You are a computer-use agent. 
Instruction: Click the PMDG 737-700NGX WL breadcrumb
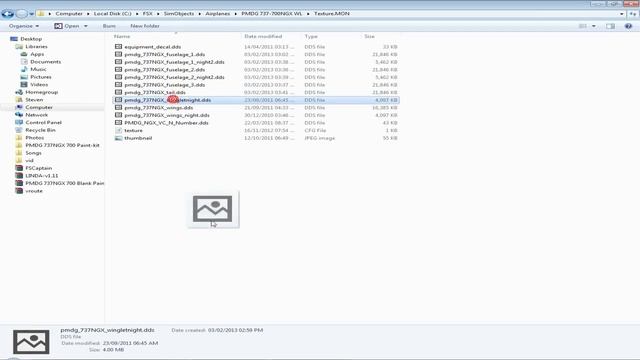pos(271,13)
